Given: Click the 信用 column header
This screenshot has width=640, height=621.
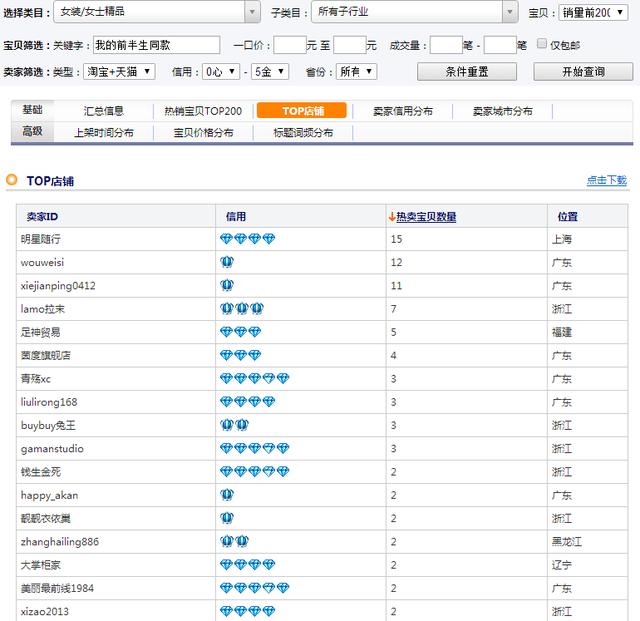Looking at the screenshot, I should pyautogui.click(x=236, y=217).
